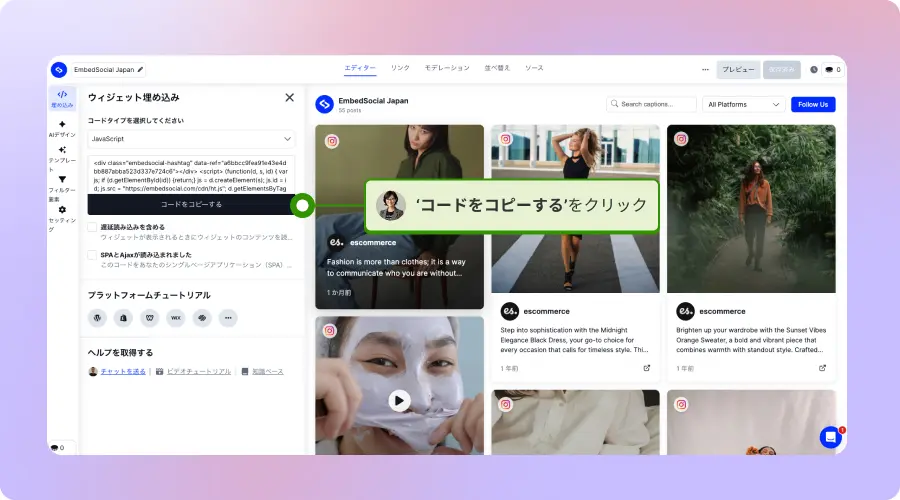The image size is (900, 500).
Task: Click the '55 posts' count text
Action: pyautogui.click(x=350, y=110)
